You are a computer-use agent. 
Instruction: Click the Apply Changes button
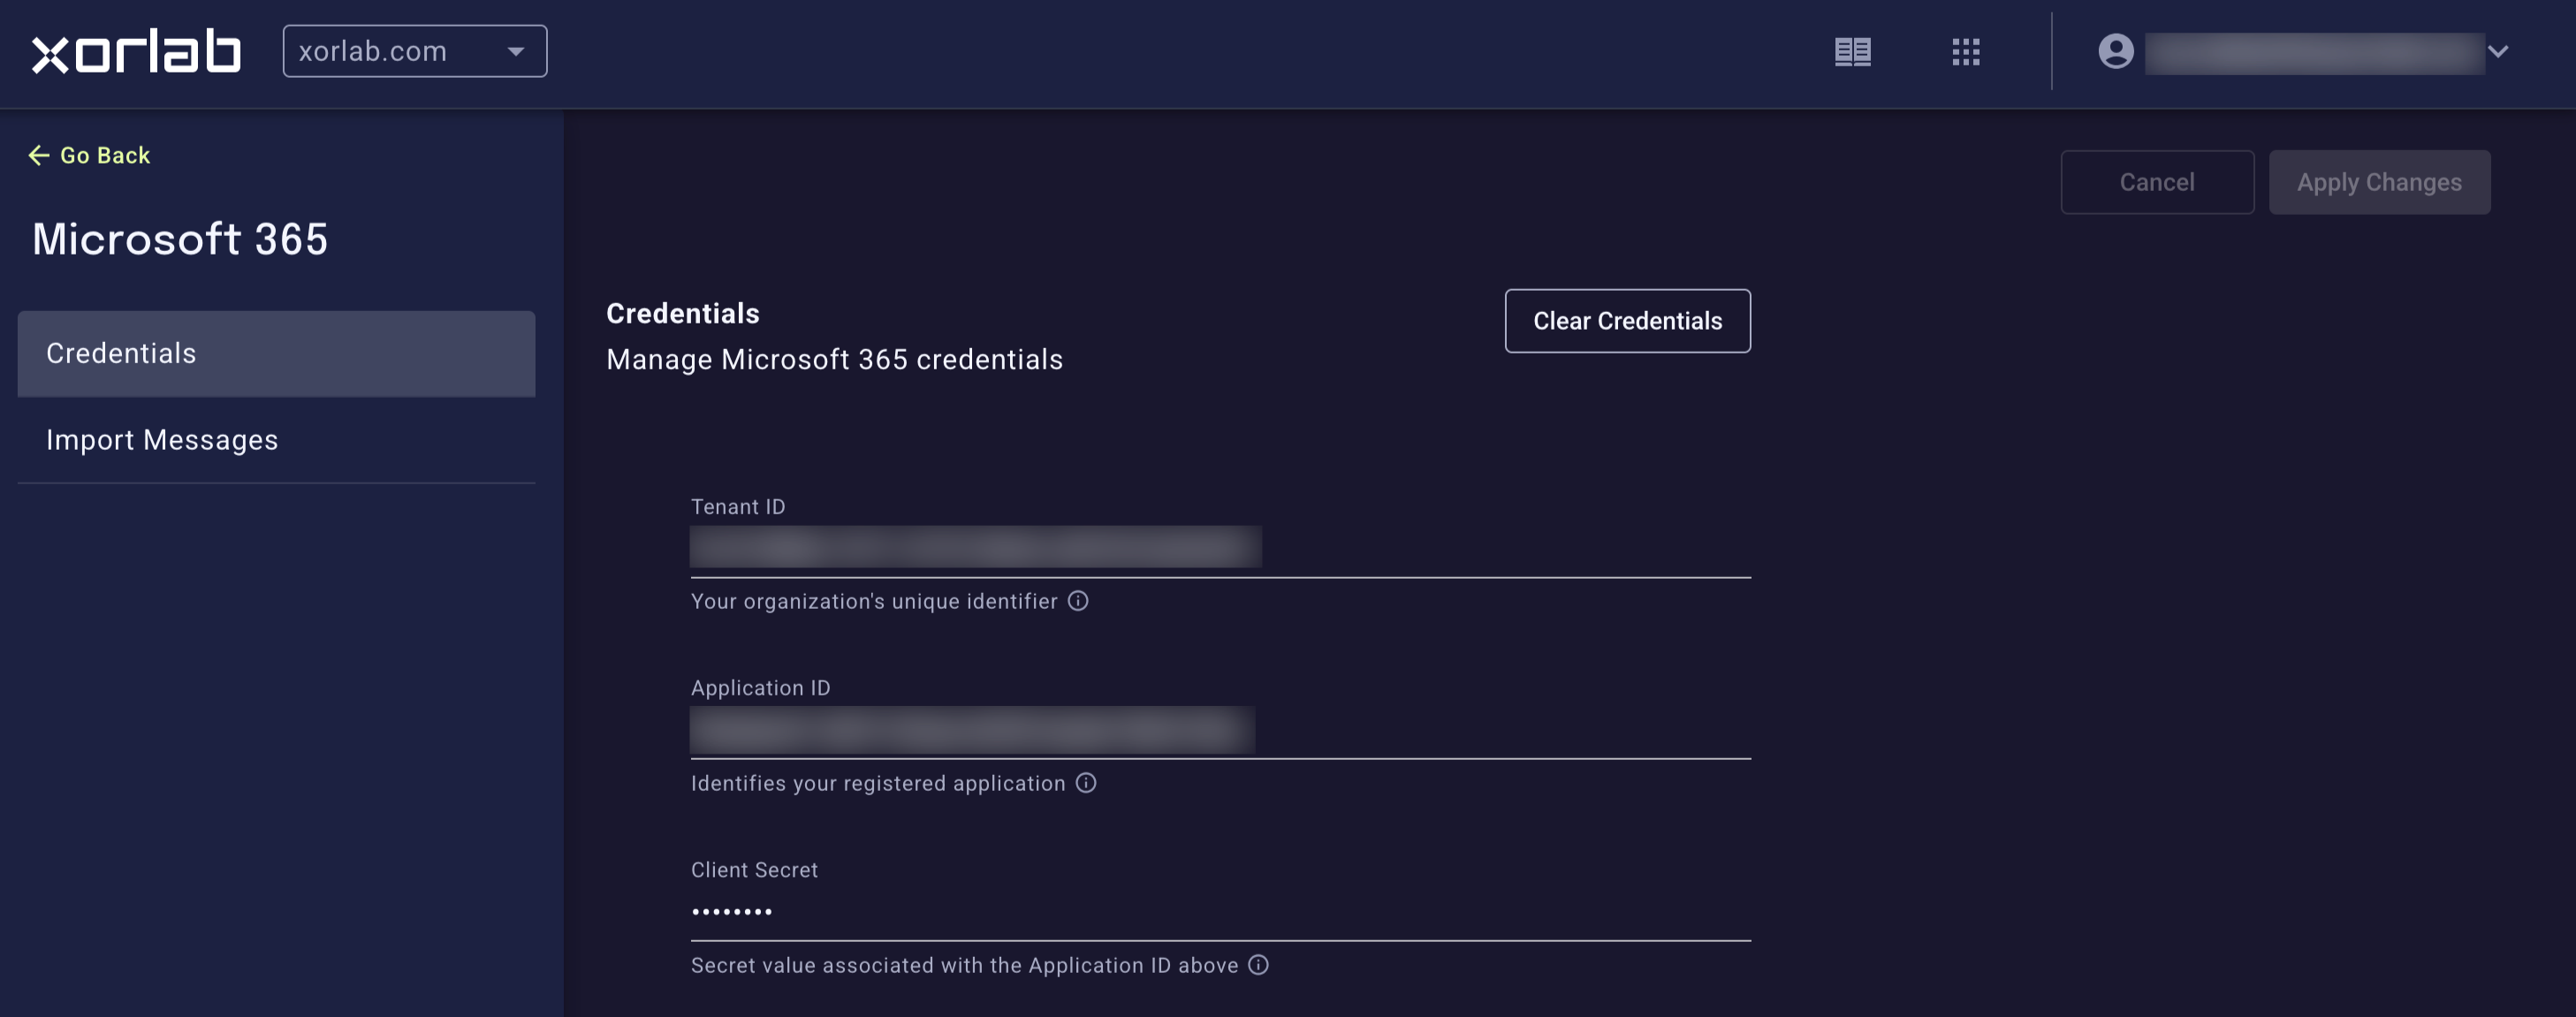(x=2379, y=182)
